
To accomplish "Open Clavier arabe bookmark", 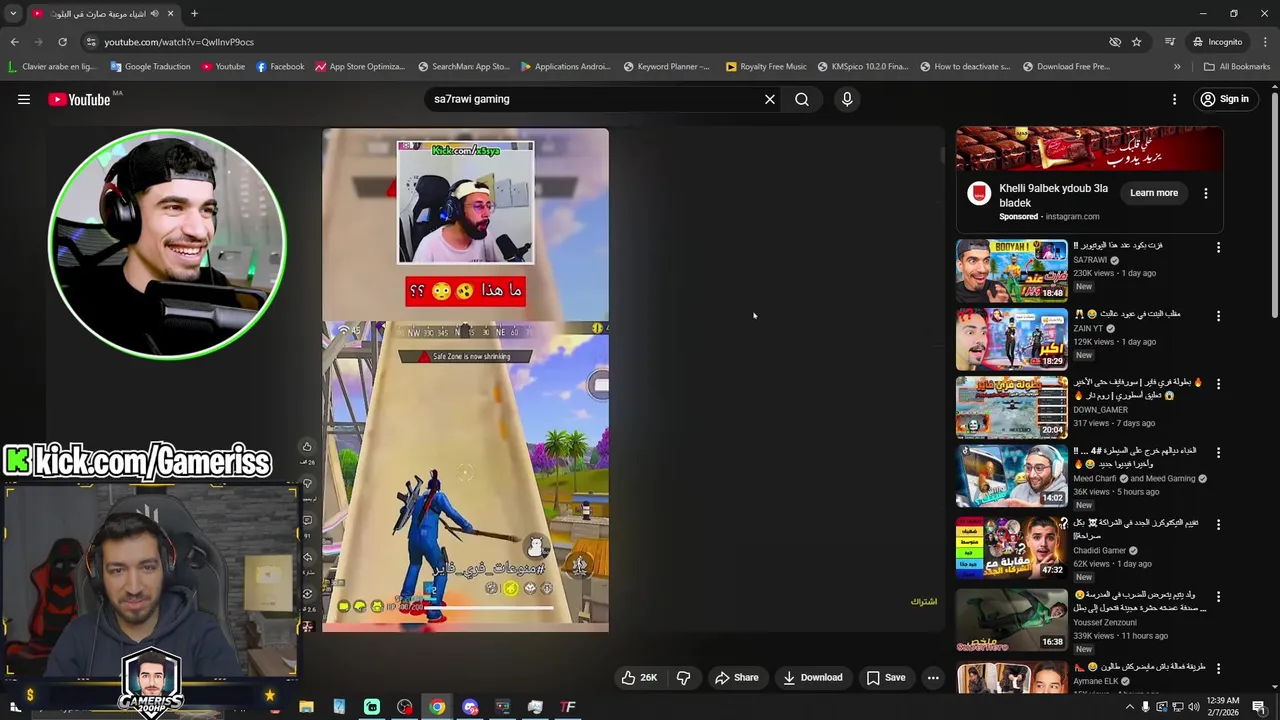I will [x=52, y=67].
